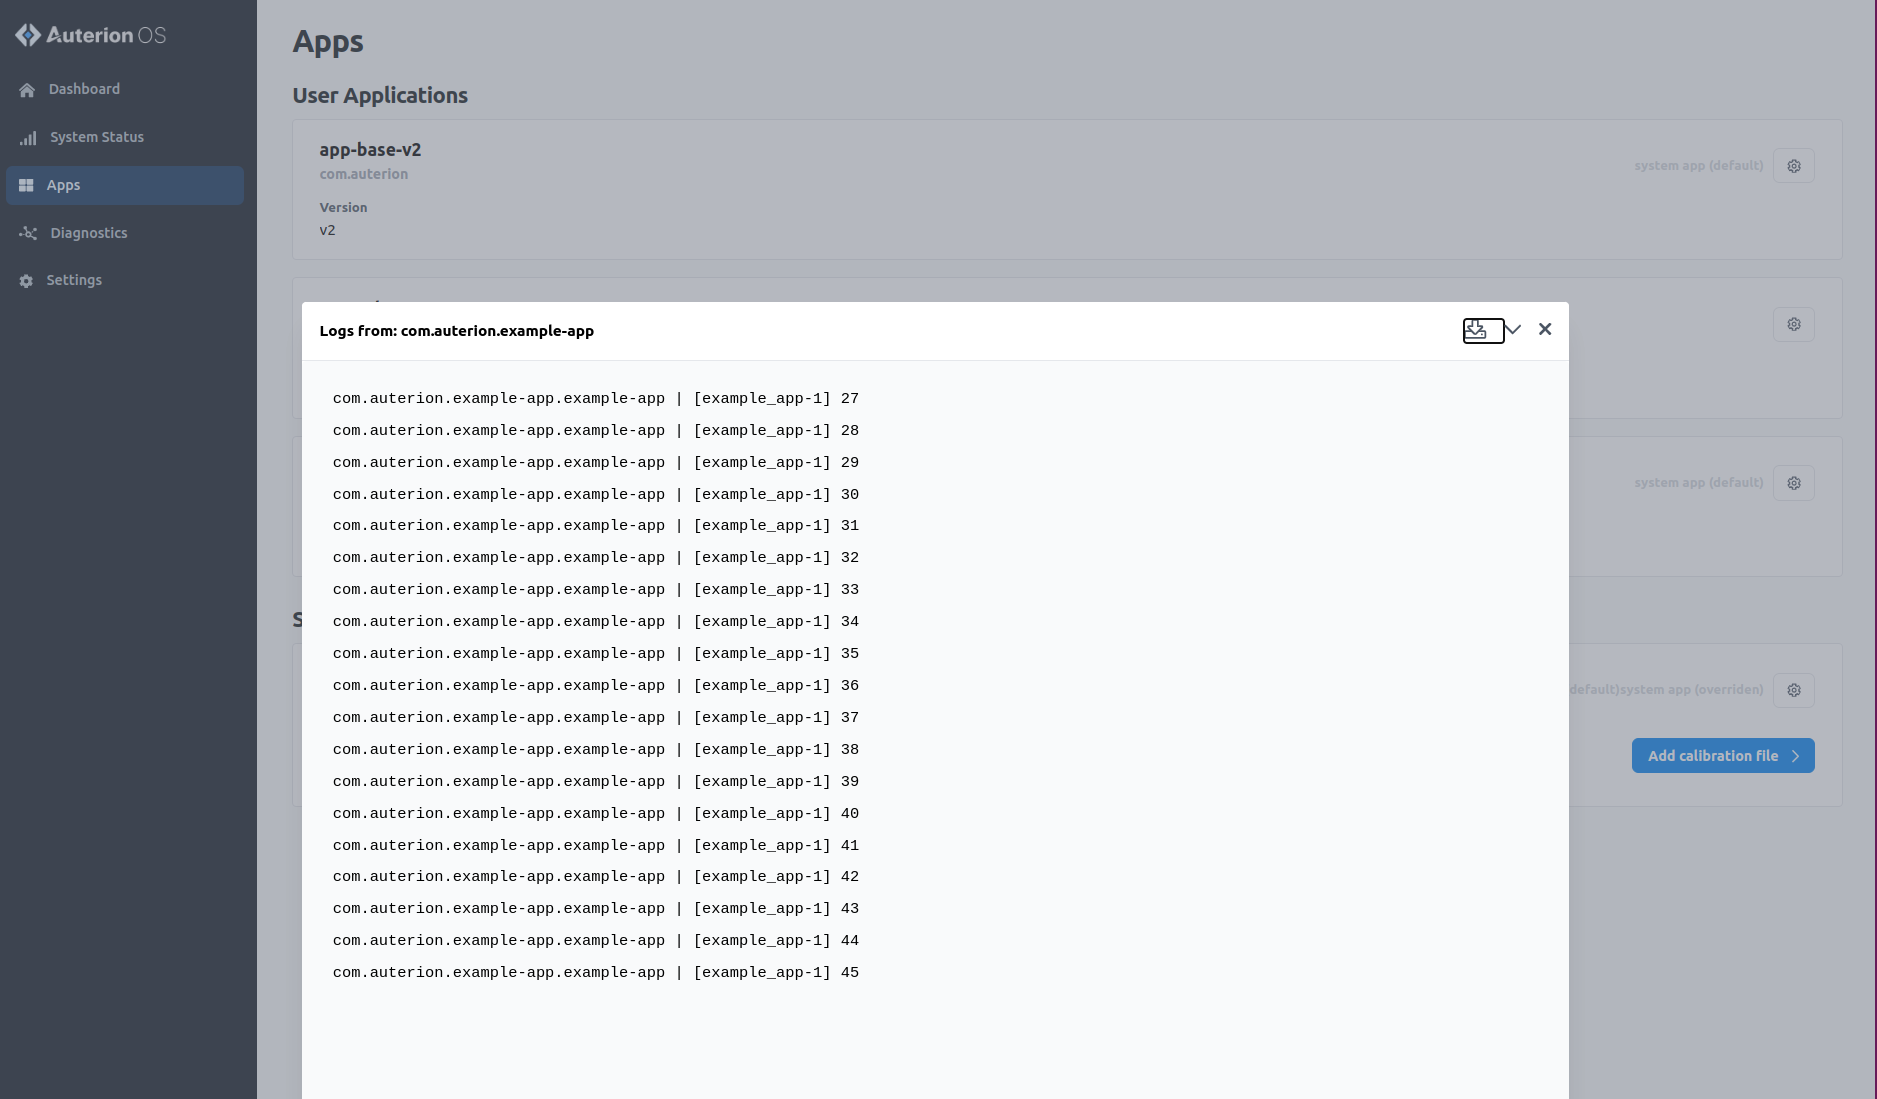Close the example-app logs dialog
The image size is (1877, 1099).
[x=1545, y=329]
